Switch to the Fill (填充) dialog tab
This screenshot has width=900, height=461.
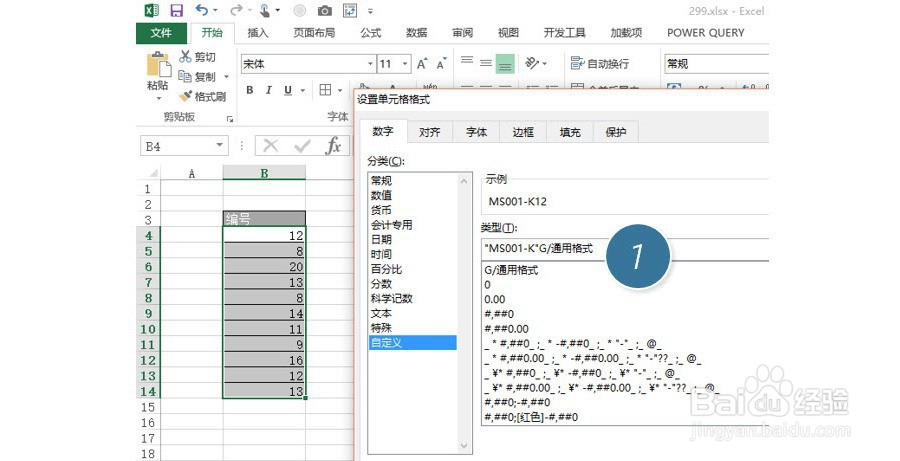(570, 132)
